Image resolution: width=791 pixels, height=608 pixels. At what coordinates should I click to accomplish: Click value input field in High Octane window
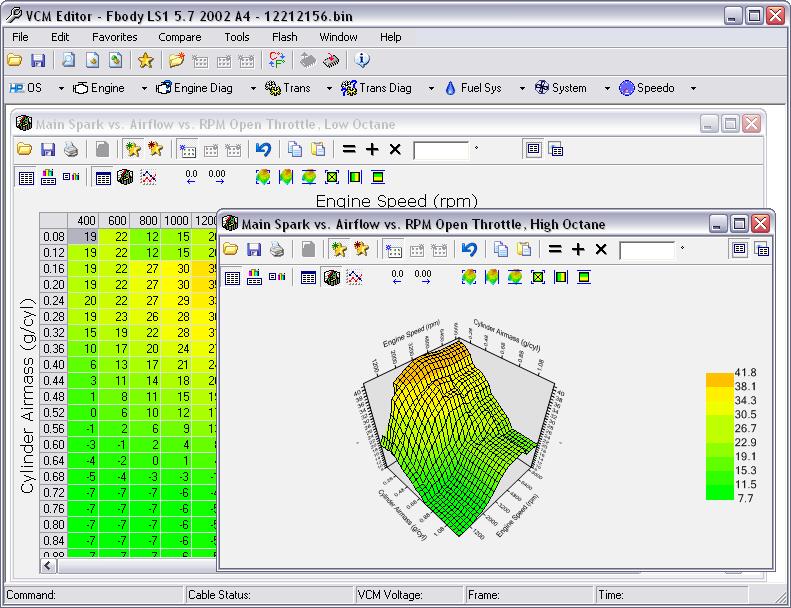click(648, 250)
